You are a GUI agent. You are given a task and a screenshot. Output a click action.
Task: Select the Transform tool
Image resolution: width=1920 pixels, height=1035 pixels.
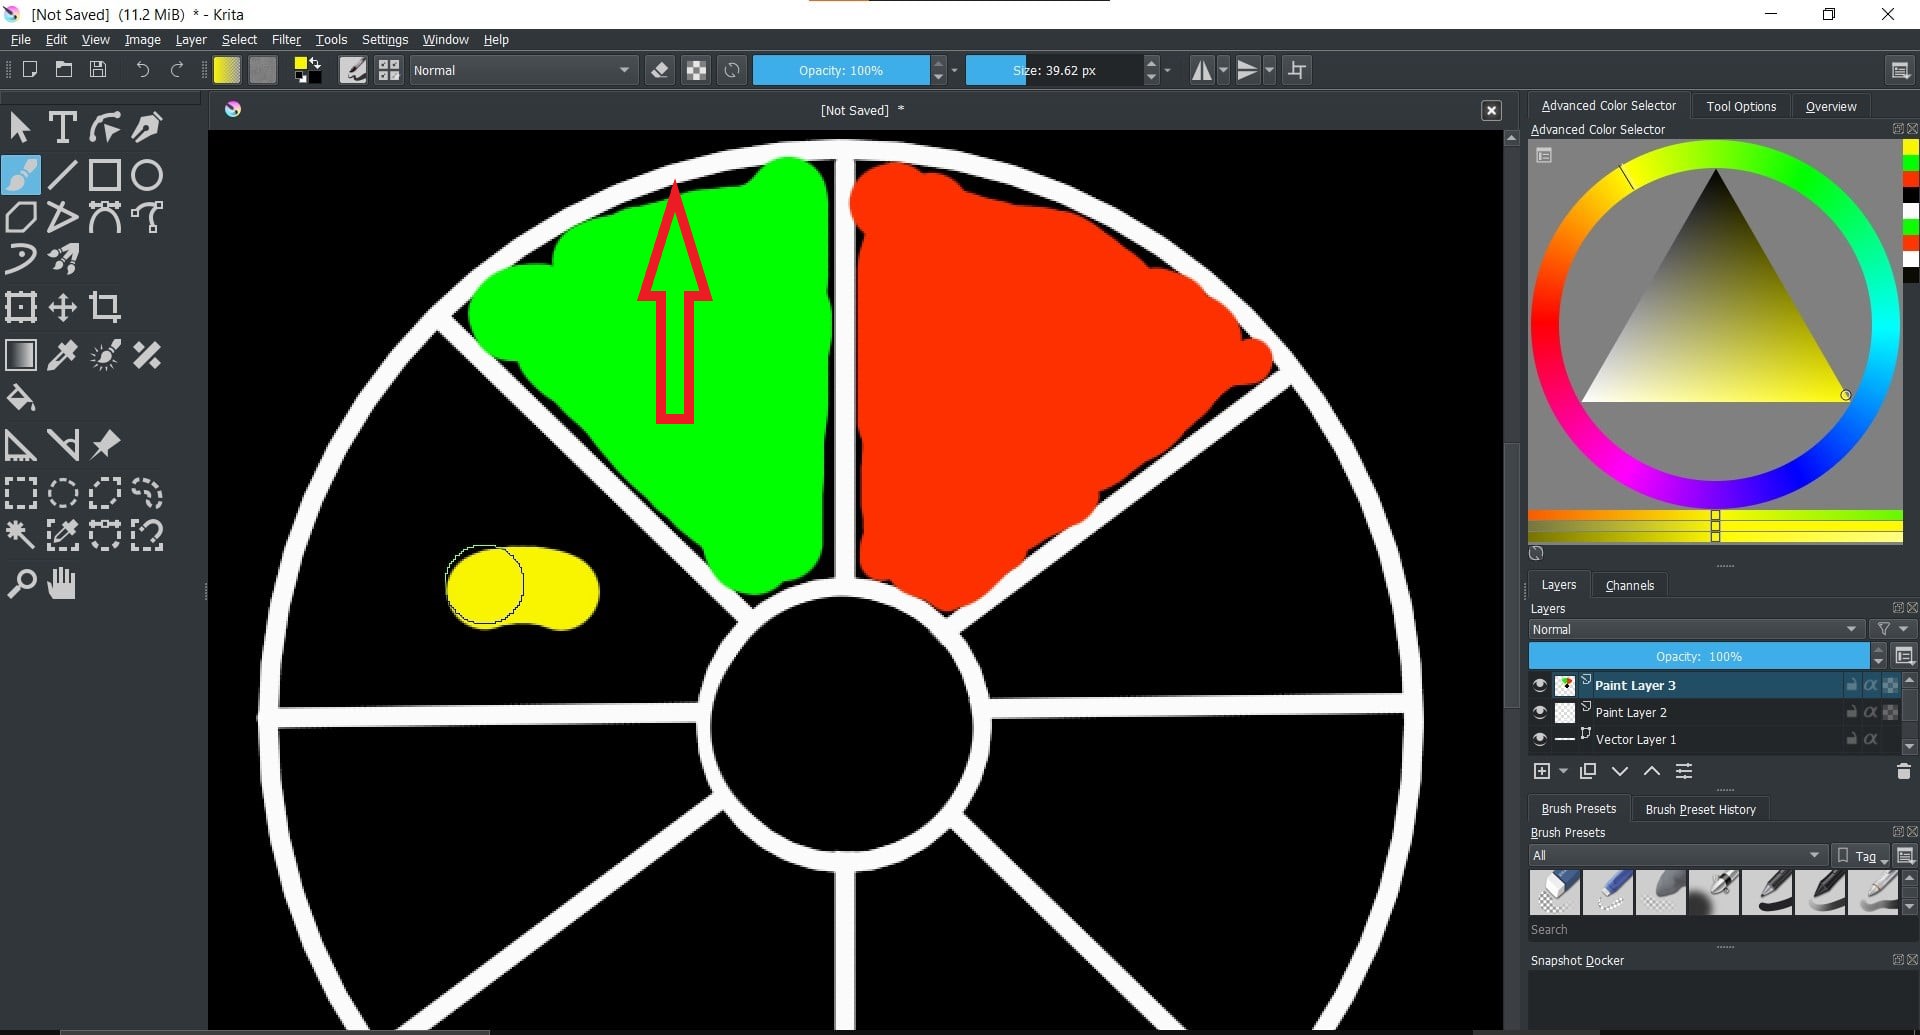(x=20, y=307)
